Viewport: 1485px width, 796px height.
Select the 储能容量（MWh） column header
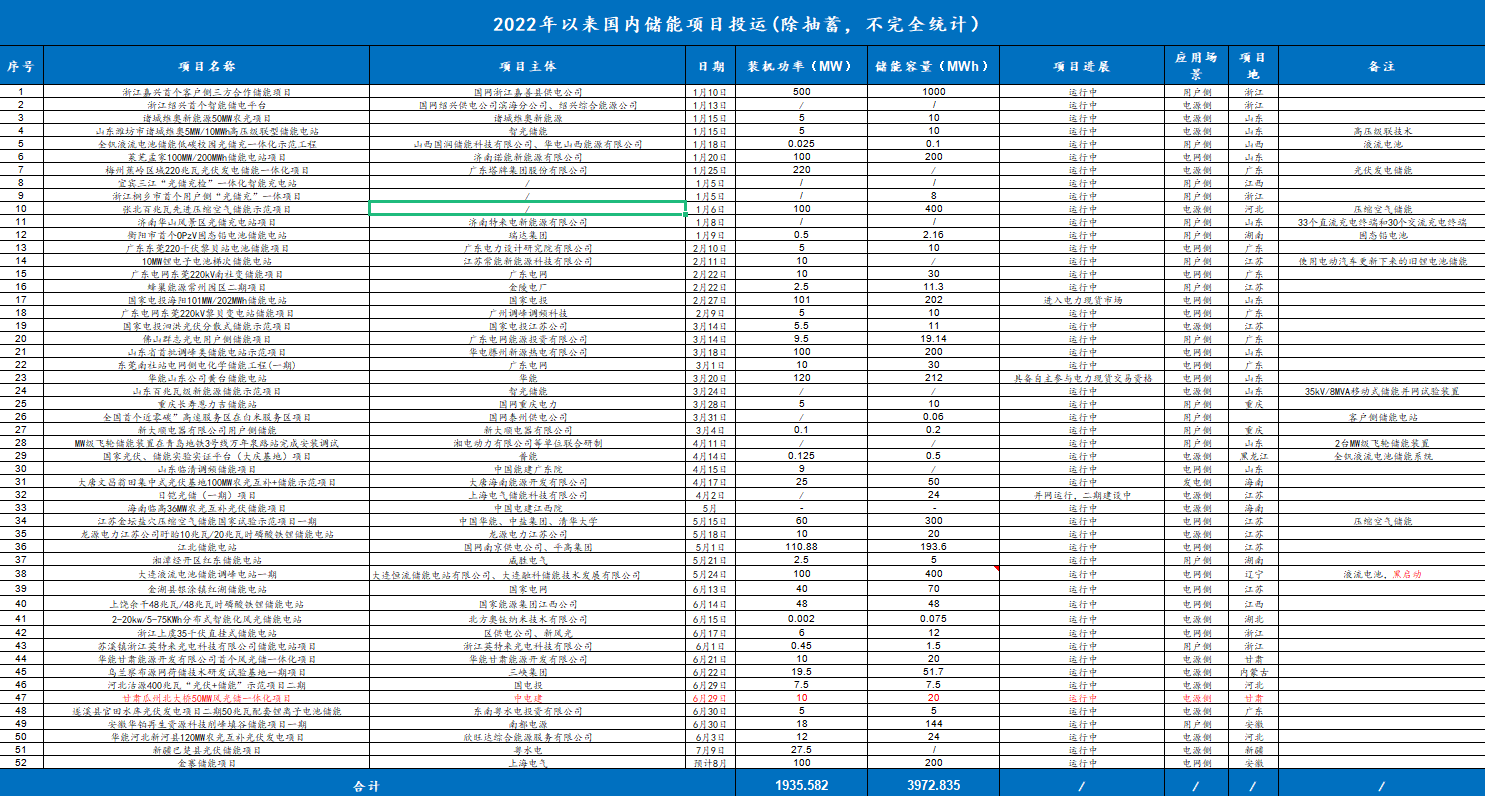click(x=933, y=66)
